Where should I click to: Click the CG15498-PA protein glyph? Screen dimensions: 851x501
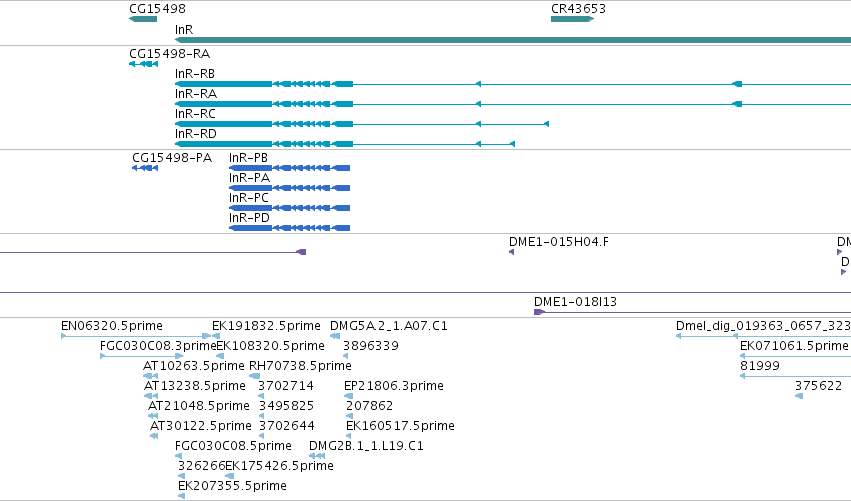click(x=145, y=168)
